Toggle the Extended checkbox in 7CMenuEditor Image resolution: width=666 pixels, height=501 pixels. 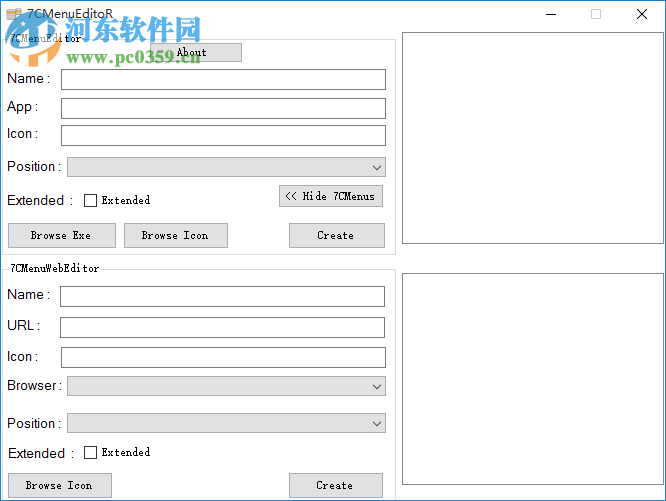point(90,200)
